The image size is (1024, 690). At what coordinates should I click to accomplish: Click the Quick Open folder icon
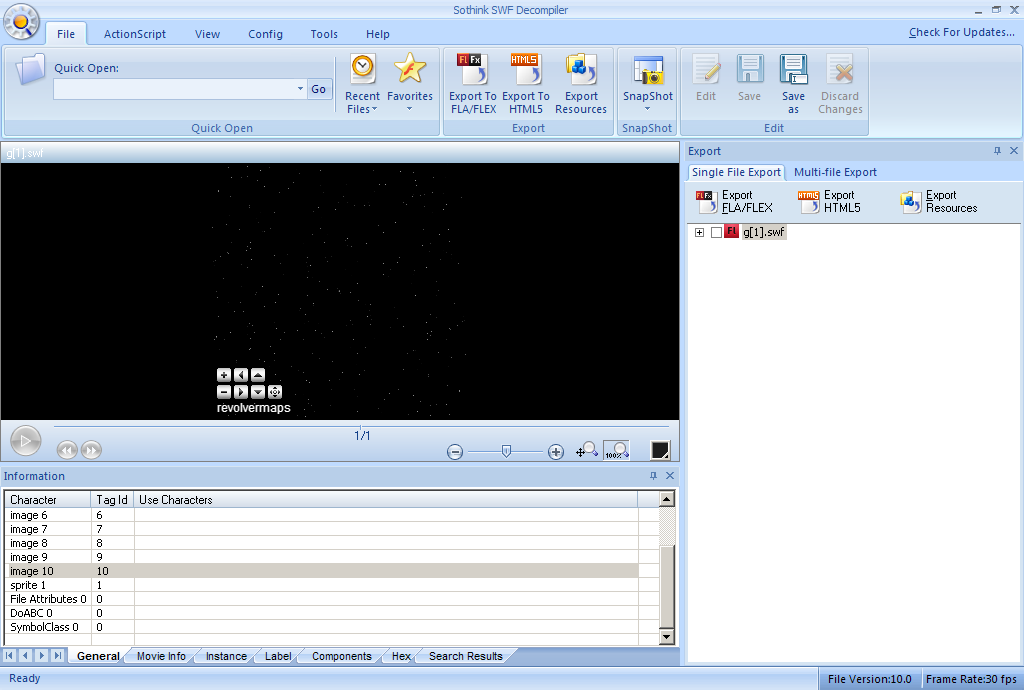click(31, 70)
